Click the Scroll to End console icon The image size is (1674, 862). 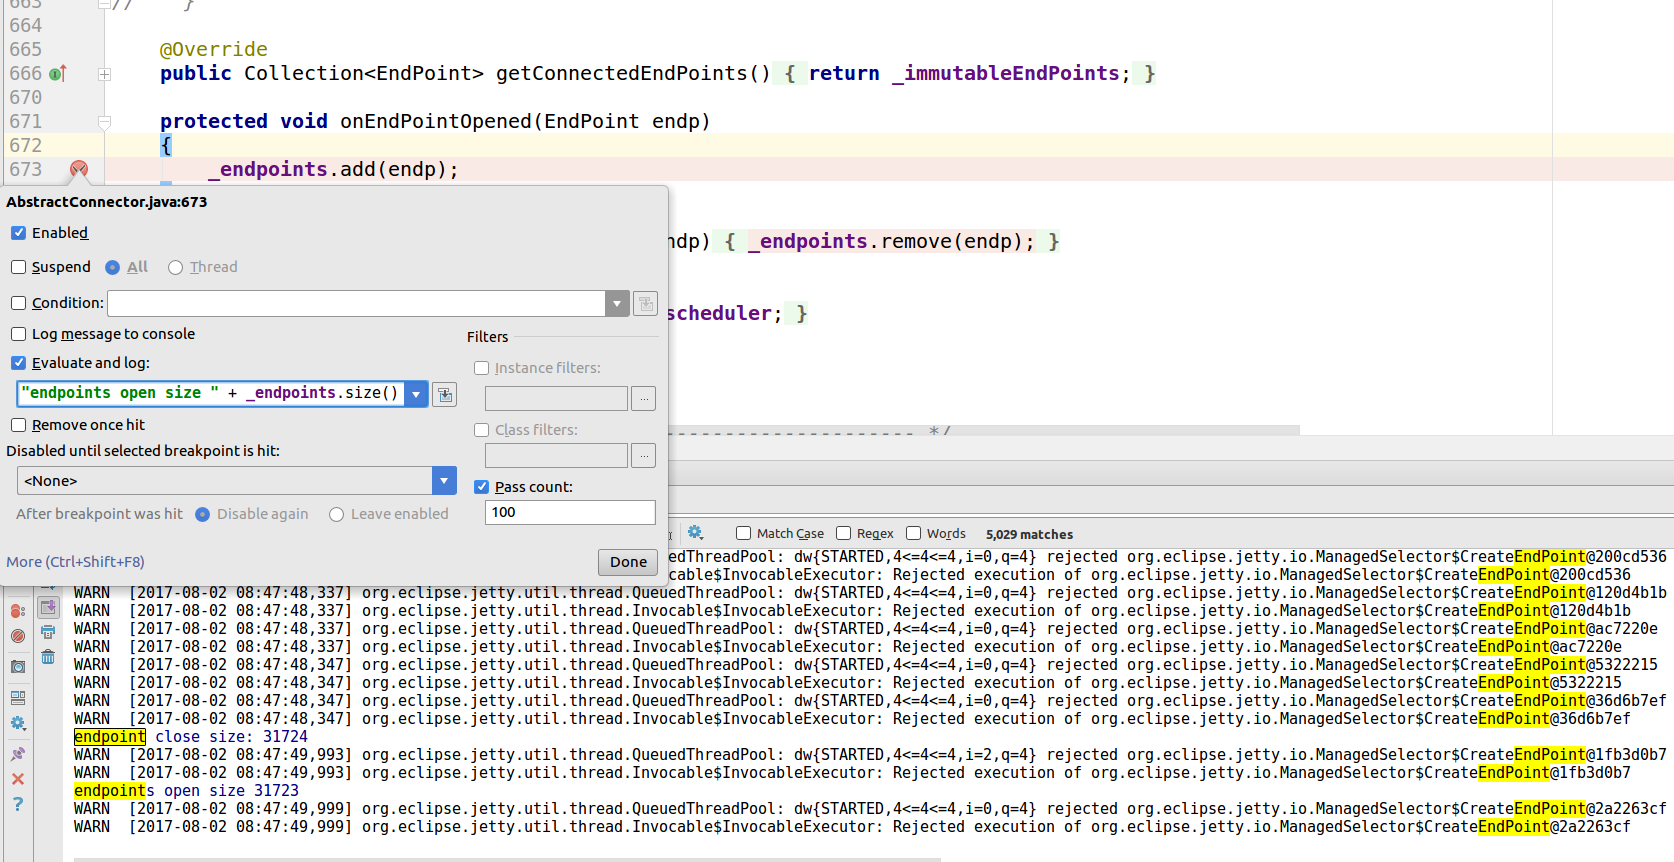(48, 607)
